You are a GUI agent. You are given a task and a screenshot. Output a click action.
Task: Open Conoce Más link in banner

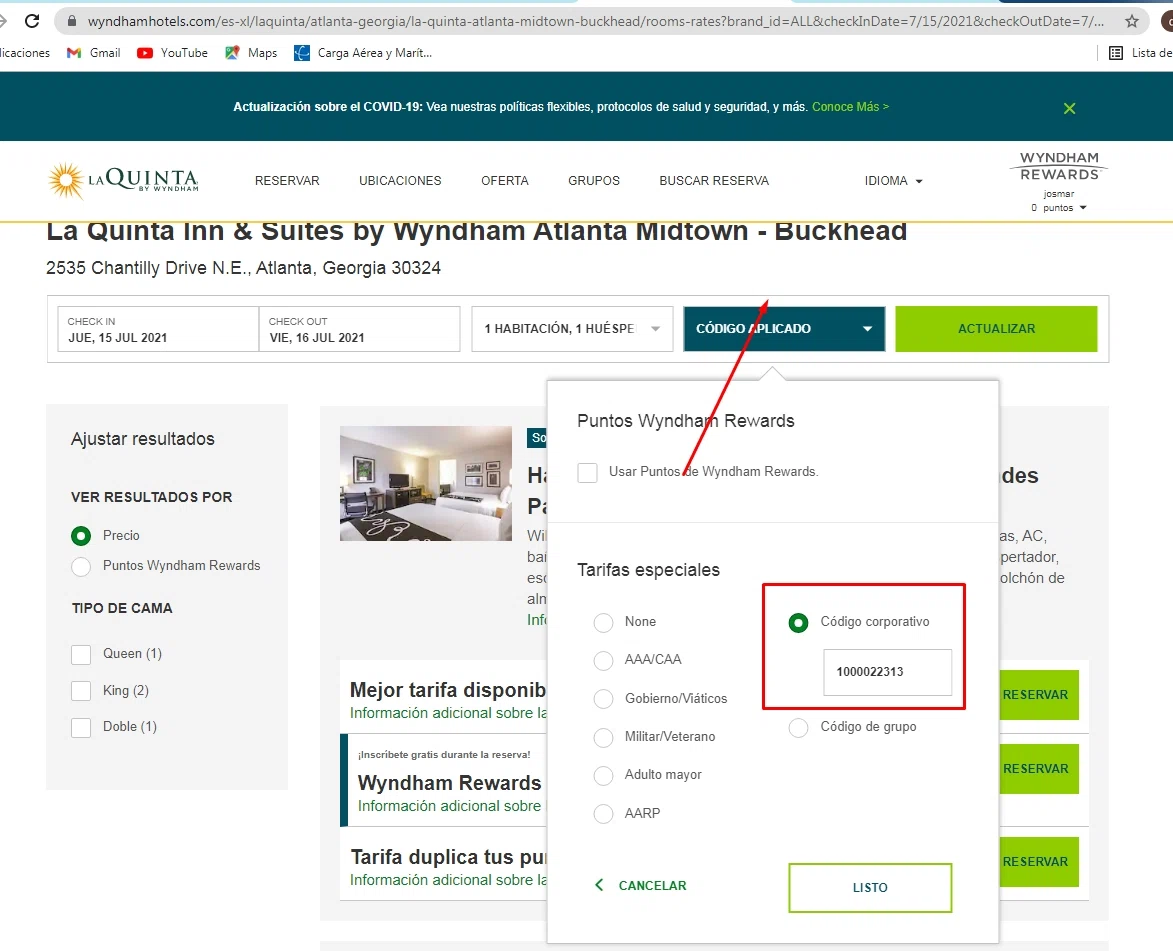[851, 107]
